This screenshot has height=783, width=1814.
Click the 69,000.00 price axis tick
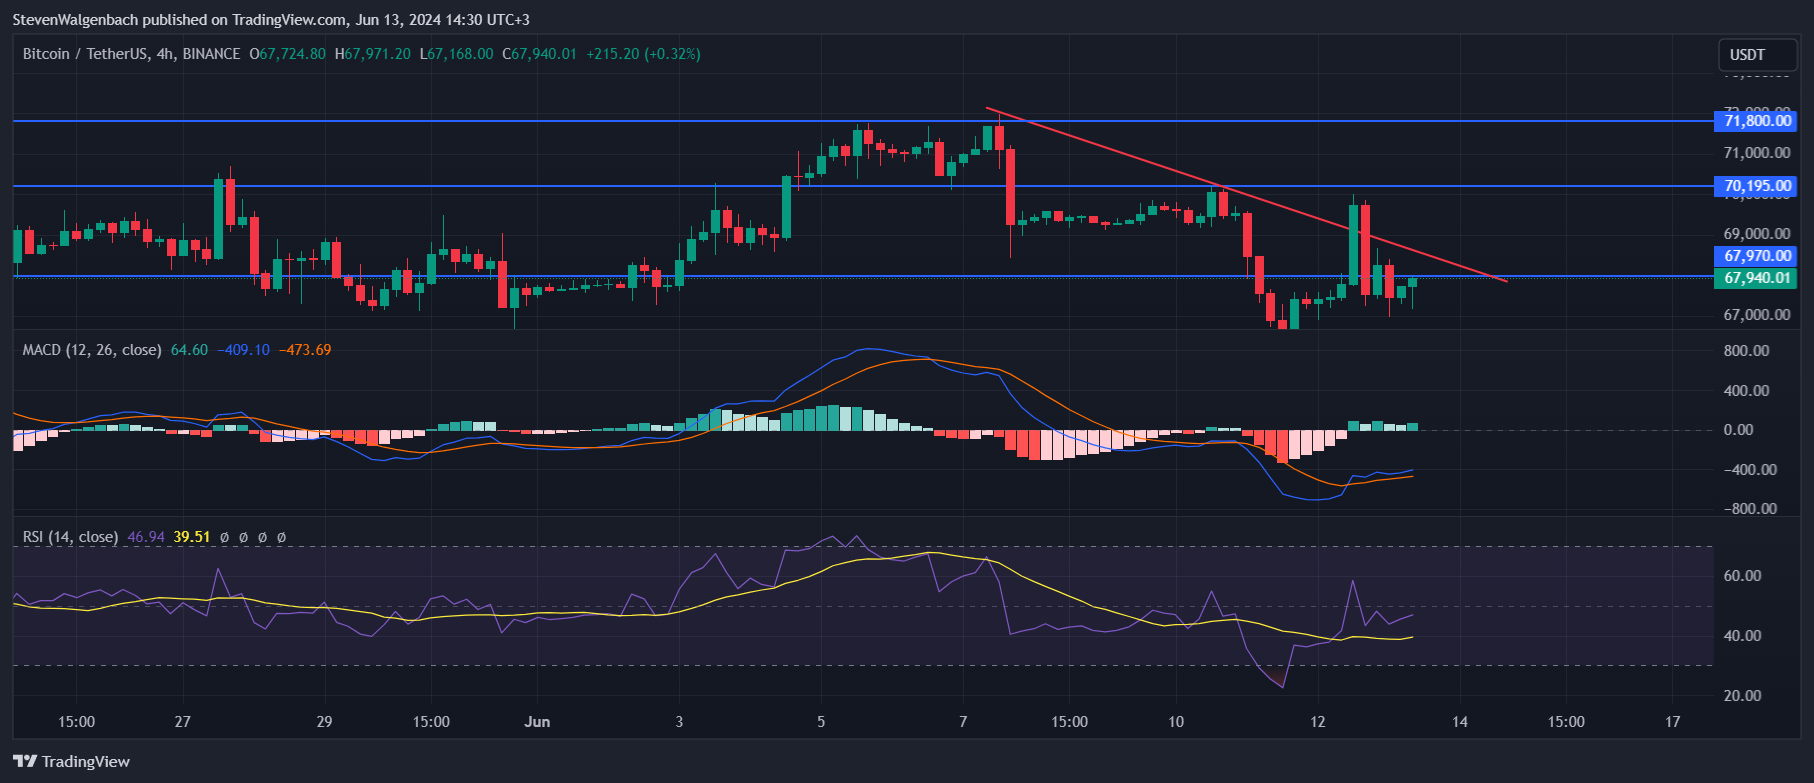click(x=1757, y=234)
